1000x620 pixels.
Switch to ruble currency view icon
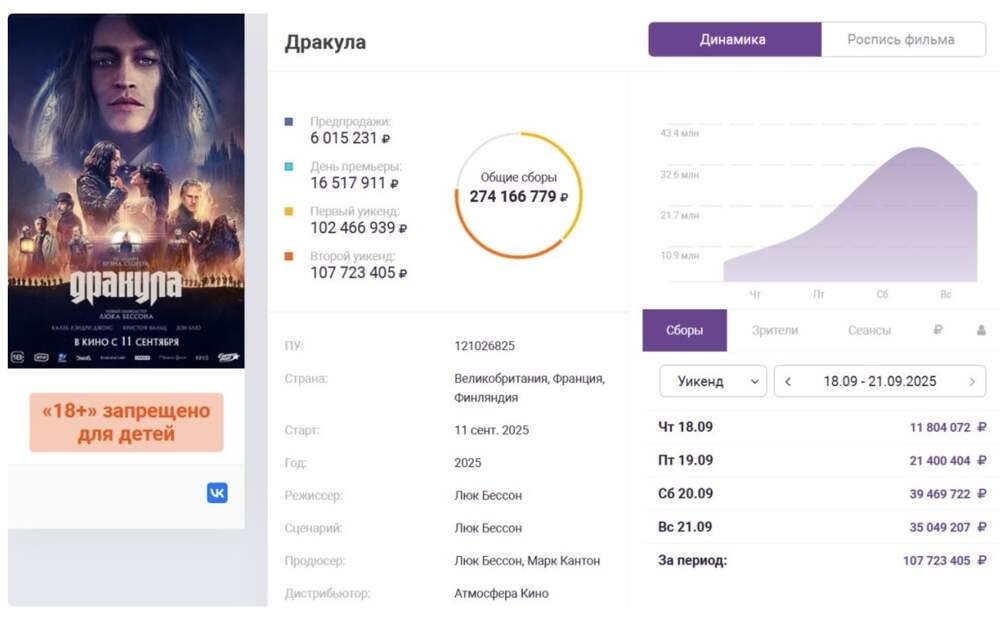point(937,330)
